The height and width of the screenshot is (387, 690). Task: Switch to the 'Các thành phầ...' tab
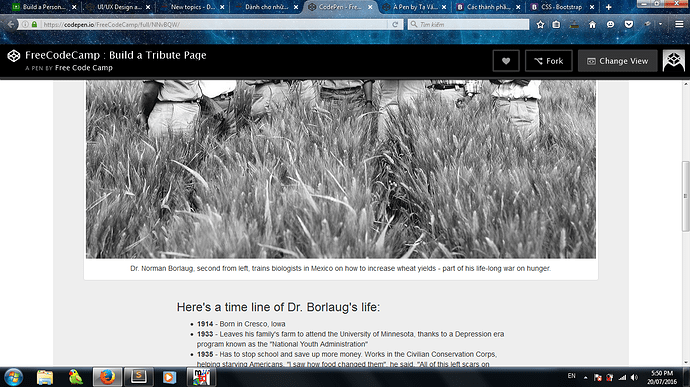(x=488, y=7)
